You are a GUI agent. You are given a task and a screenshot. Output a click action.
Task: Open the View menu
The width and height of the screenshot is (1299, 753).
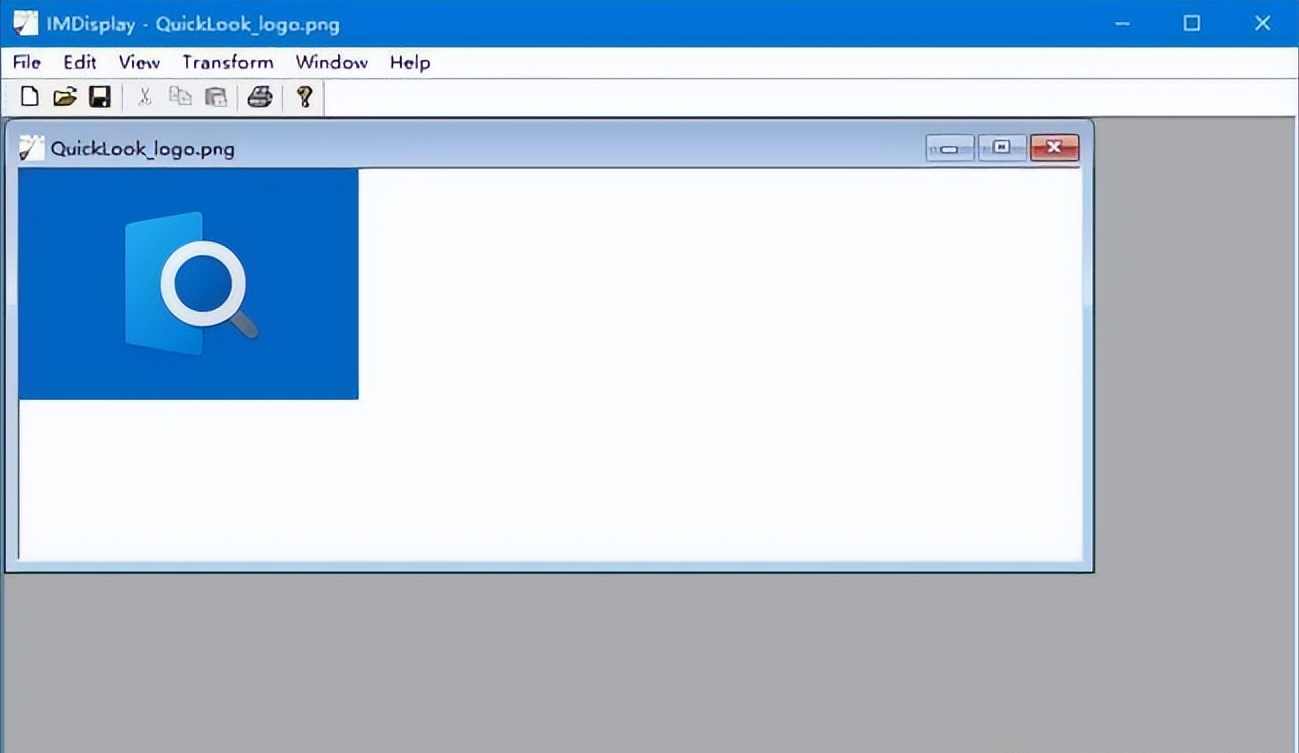coord(139,62)
